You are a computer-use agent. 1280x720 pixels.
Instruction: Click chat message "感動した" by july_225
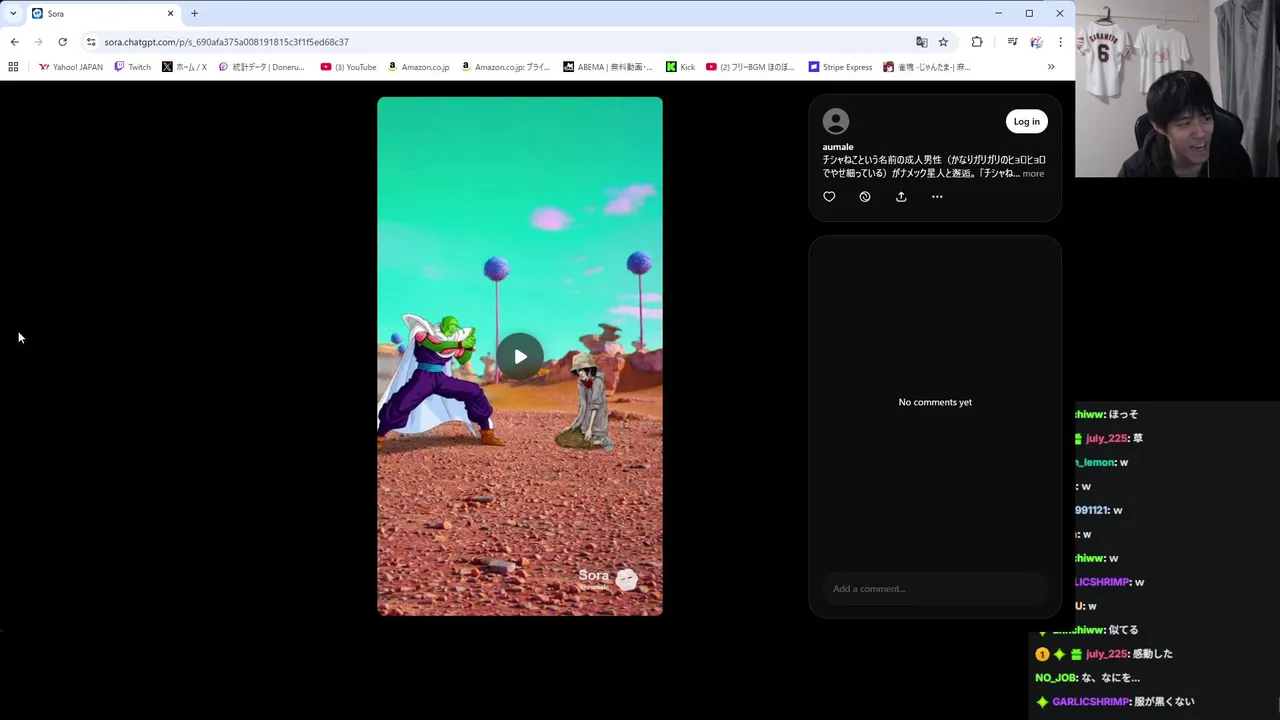click(x=1154, y=654)
